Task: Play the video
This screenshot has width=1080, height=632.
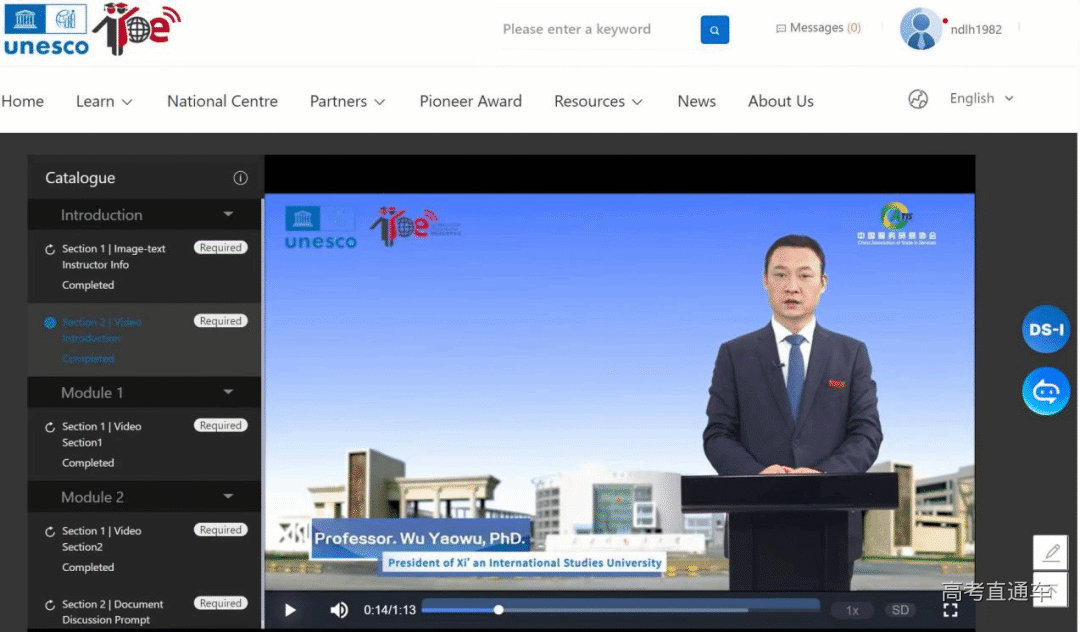Action: tap(290, 610)
